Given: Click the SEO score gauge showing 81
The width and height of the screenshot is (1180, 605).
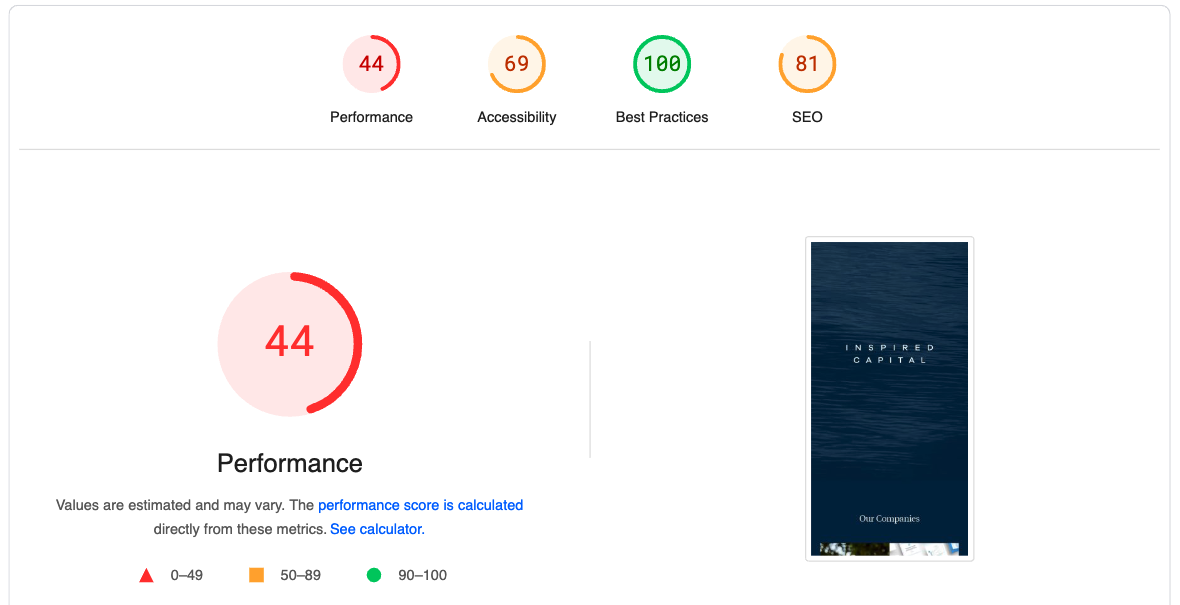Looking at the screenshot, I should (x=807, y=64).
